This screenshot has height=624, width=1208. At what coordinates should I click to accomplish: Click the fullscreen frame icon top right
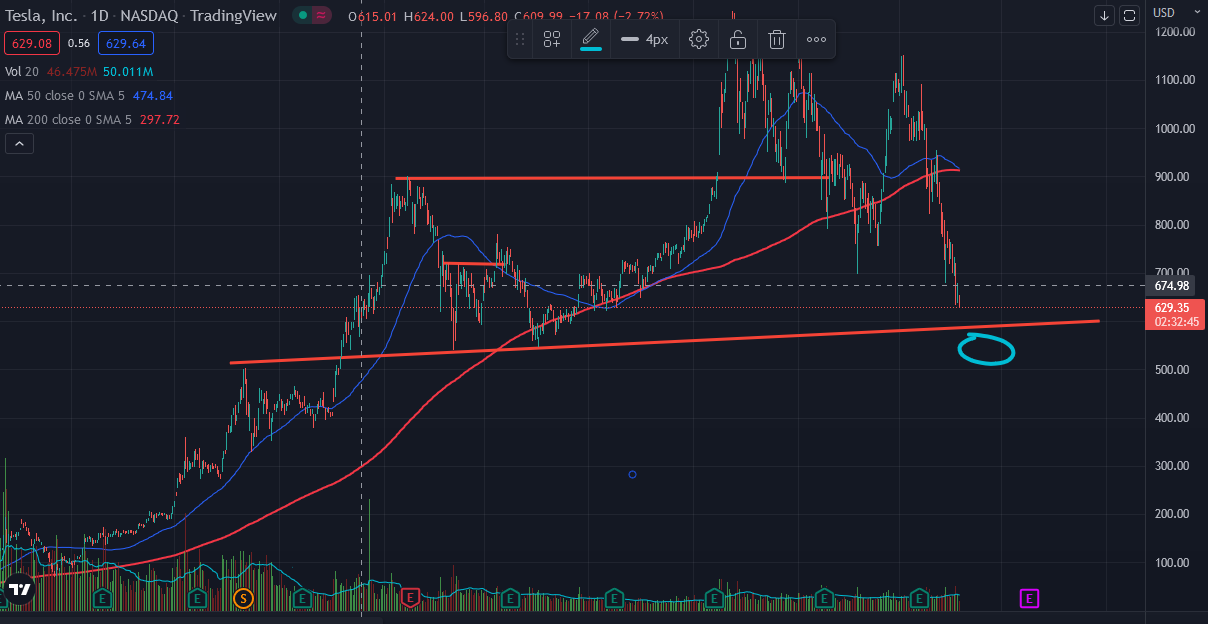1129,15
